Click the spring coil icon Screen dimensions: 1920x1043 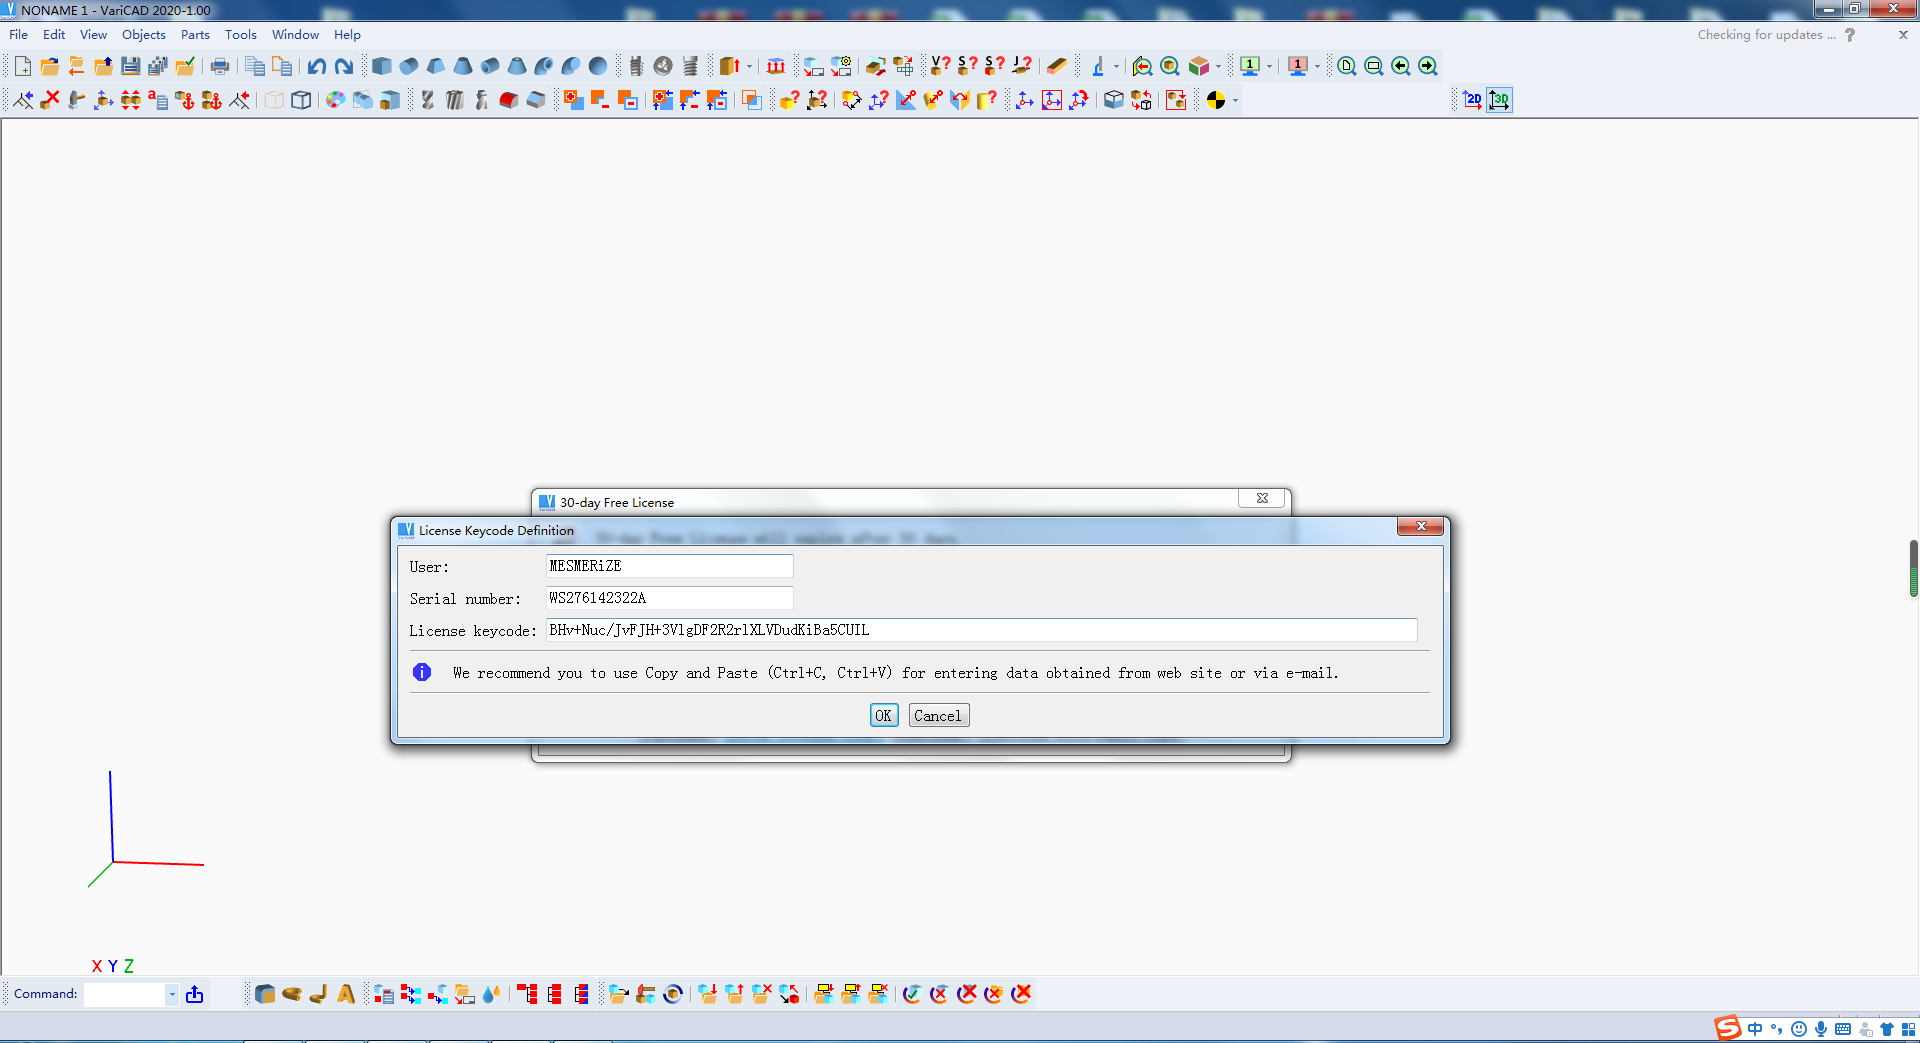(690, 66)
